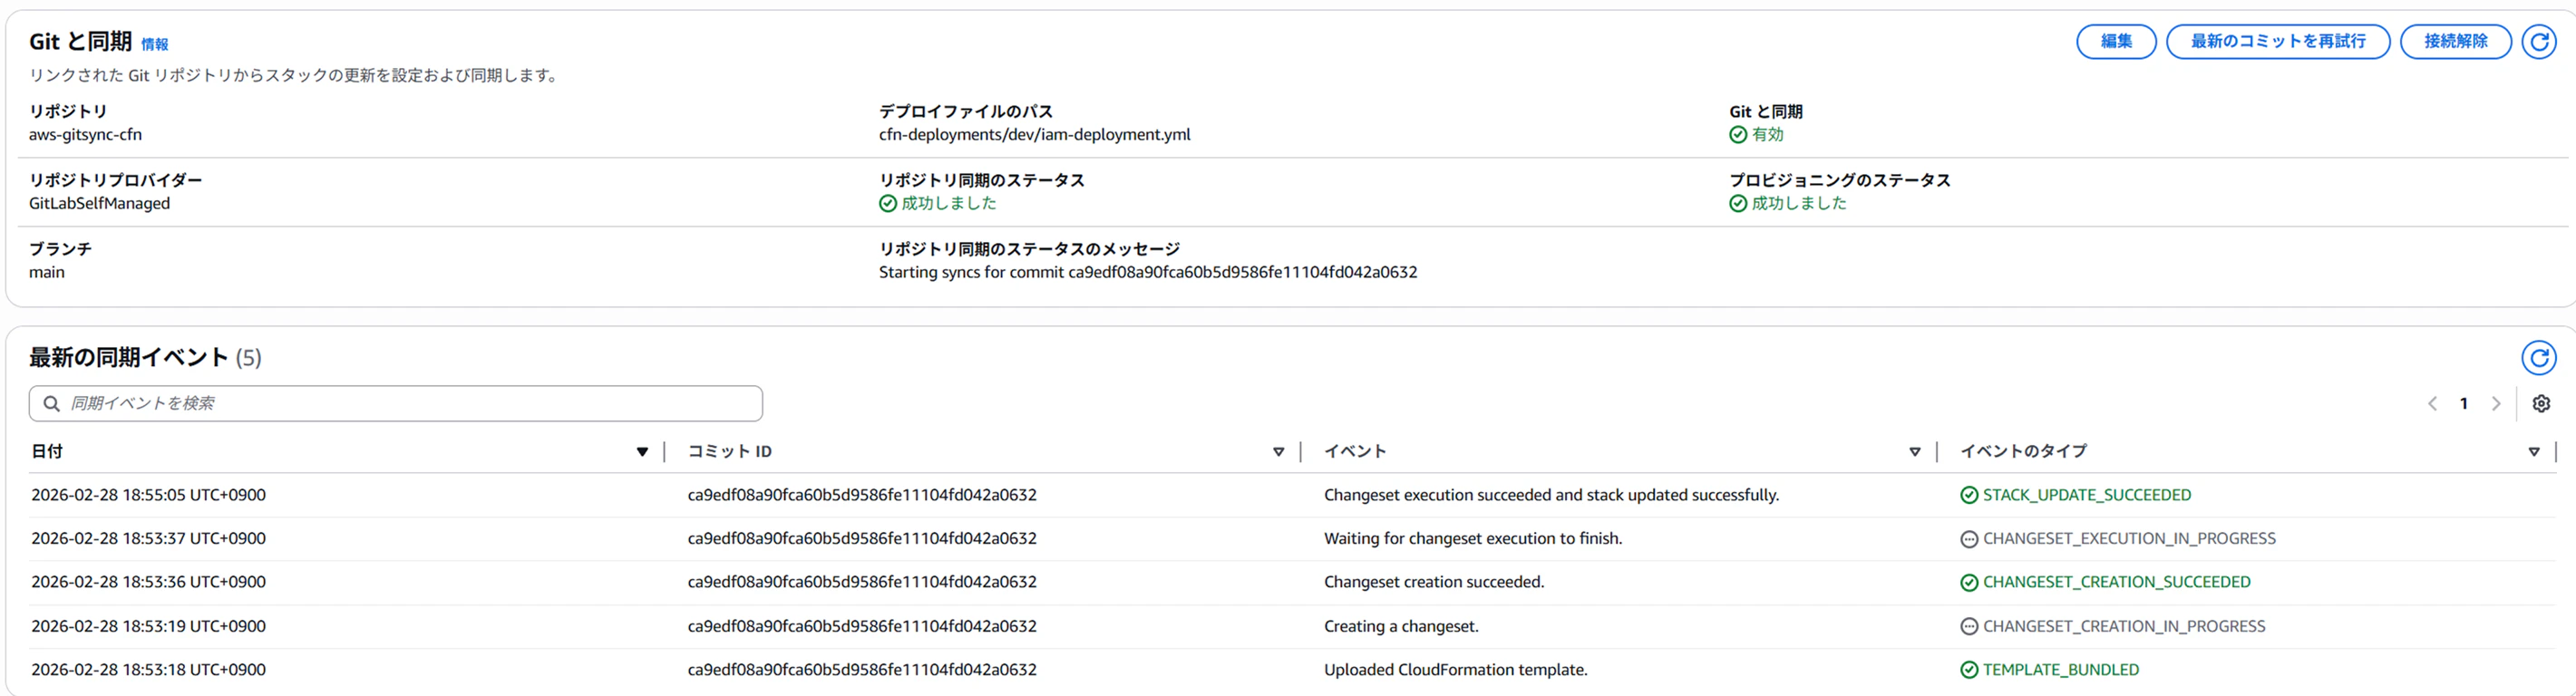Viewport: 2576px width, 696px height.
Task: Click 'Waiting for changeset execution to finish.'
Action: pyautogui.click(x=1473, y=539)
